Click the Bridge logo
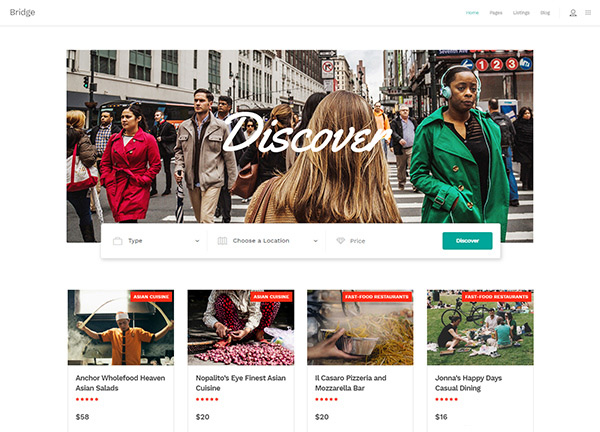Viewport: 600px width, 432px height. 22,12
